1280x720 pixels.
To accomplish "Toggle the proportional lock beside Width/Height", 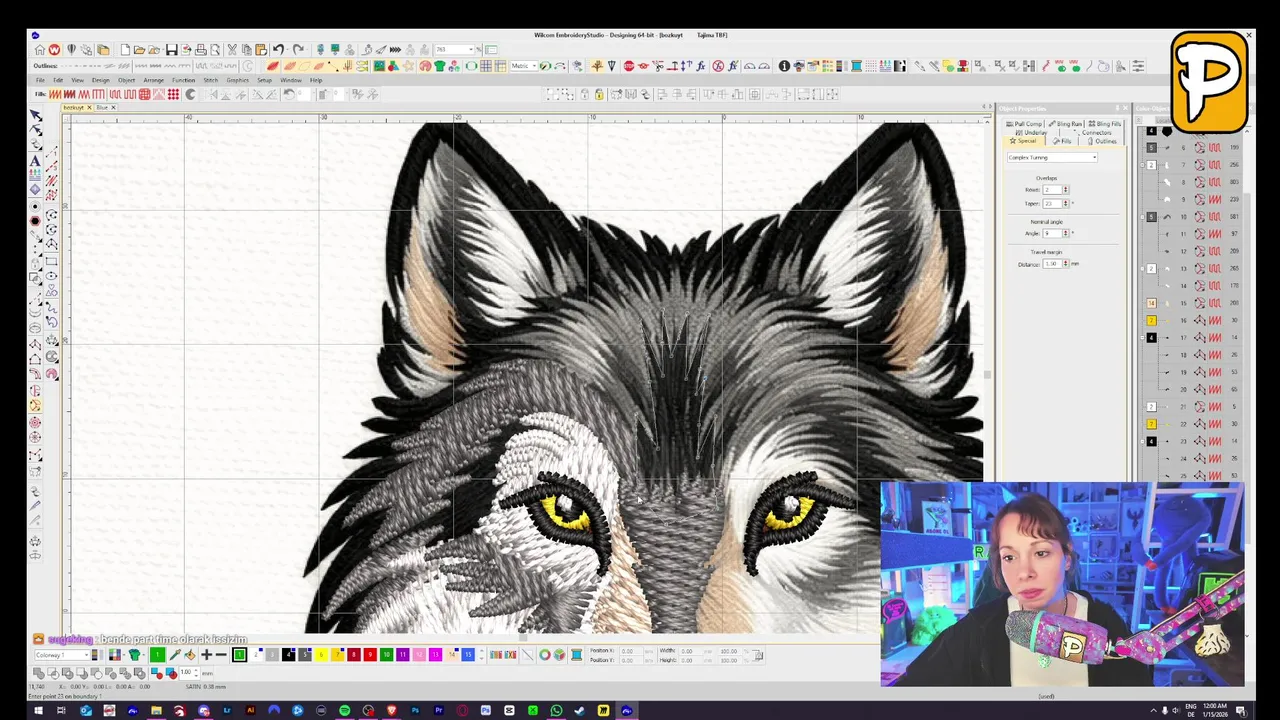I will tap(758, 655).
